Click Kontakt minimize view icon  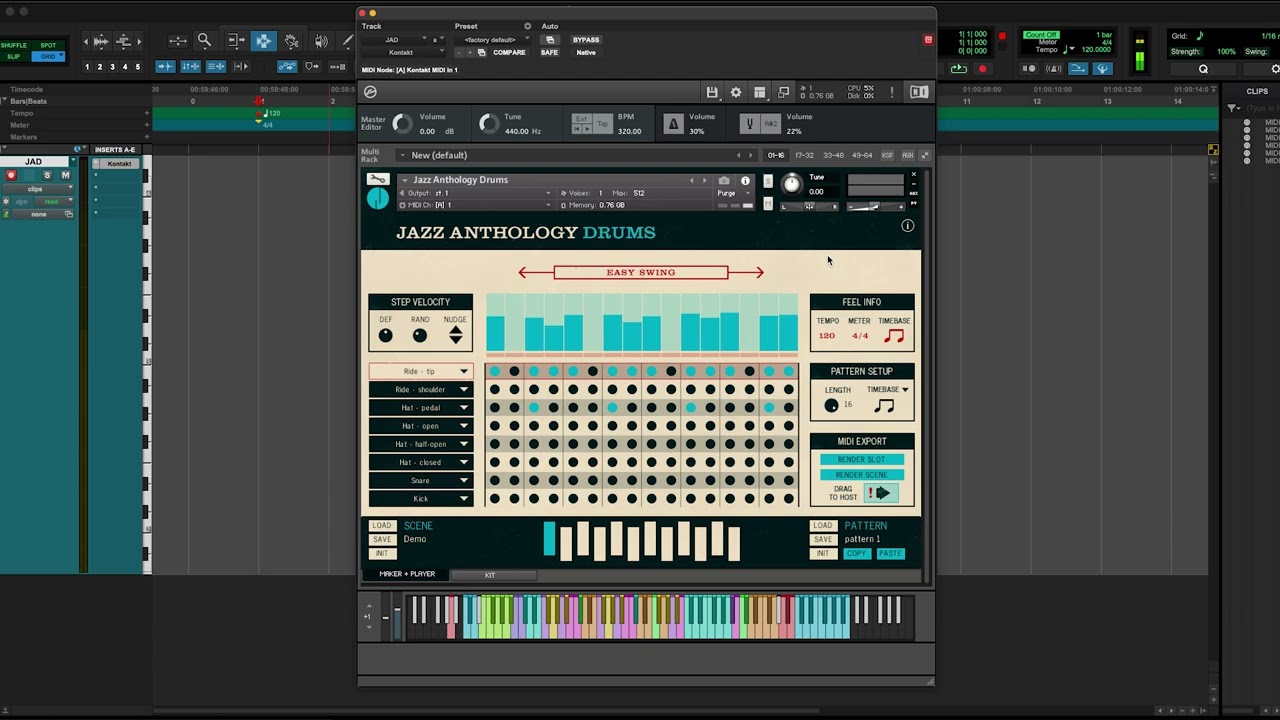coord(783,92)
